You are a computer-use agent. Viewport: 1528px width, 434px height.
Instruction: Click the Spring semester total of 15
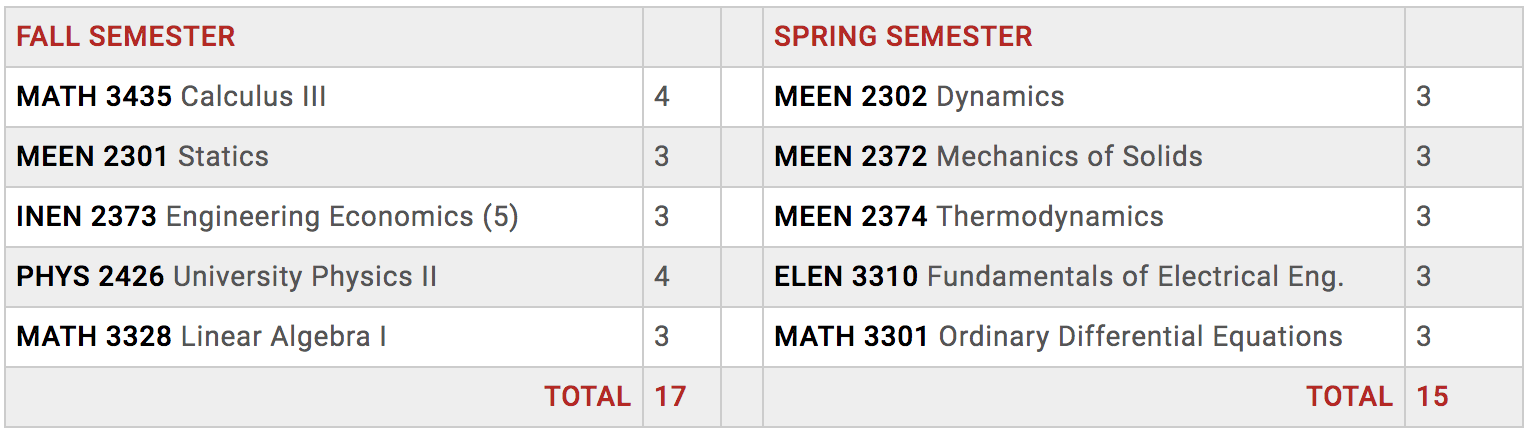pyautogui.click(x=1432, y=397)
